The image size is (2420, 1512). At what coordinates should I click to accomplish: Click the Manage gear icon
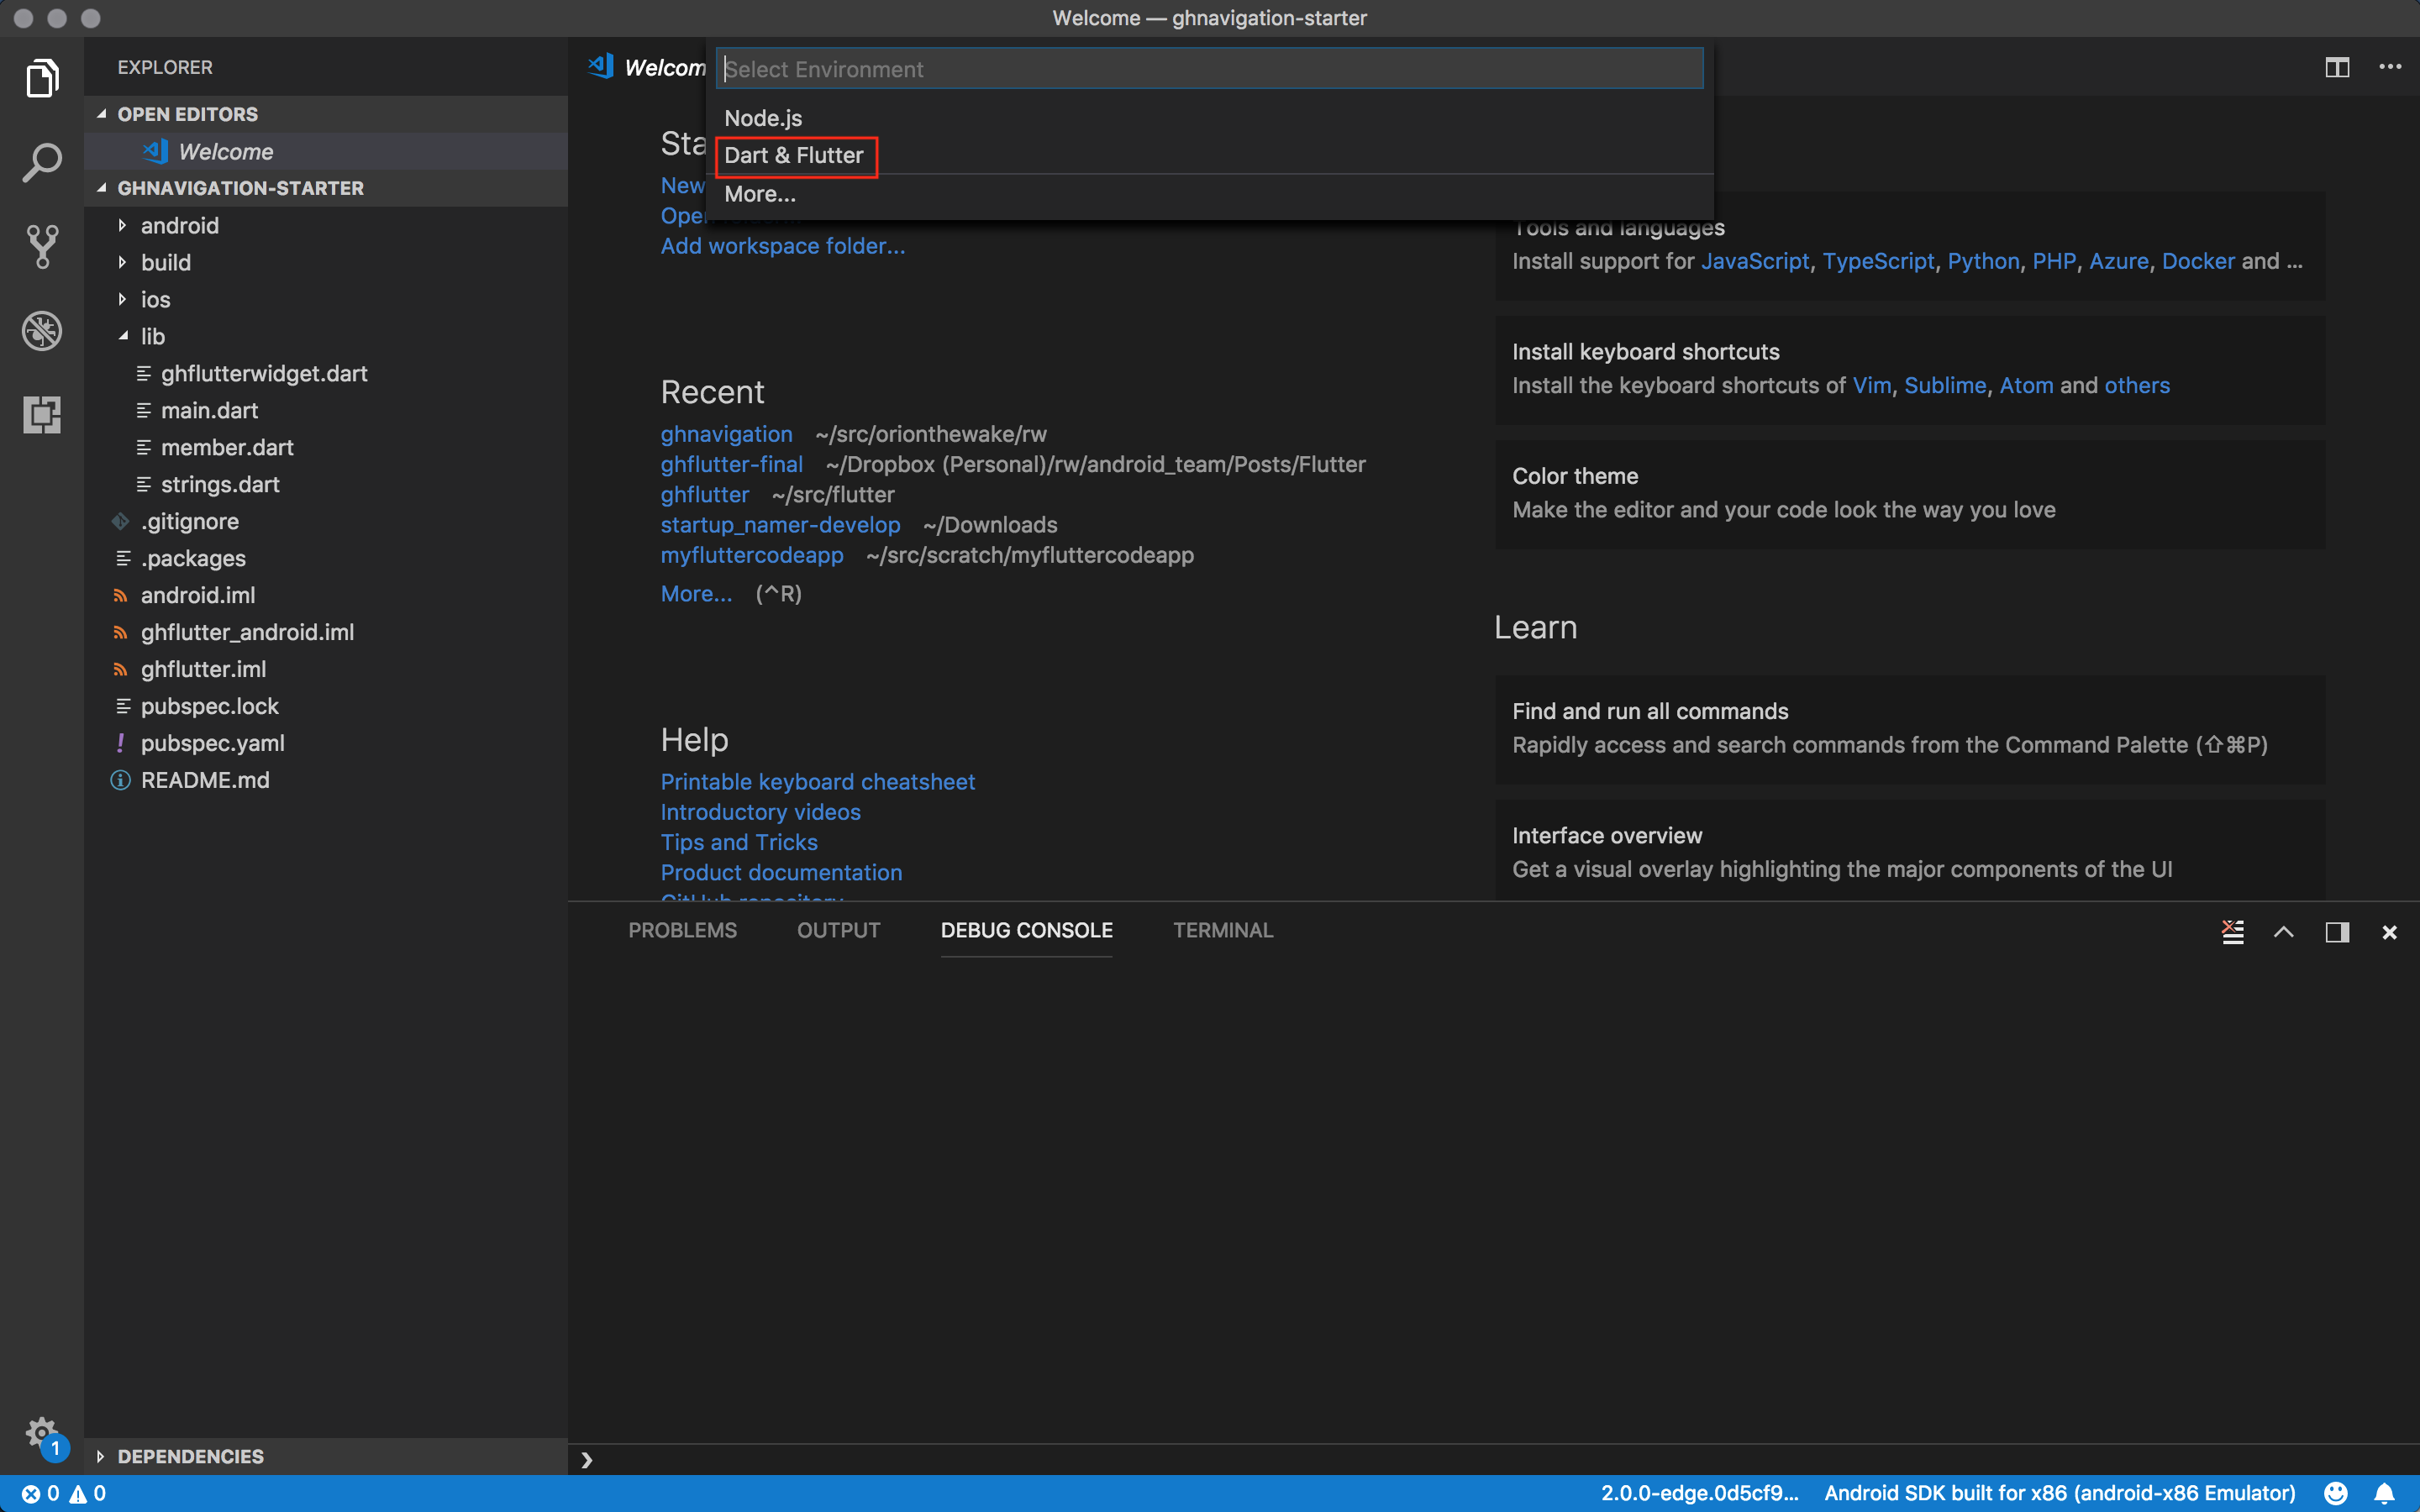[40, 1433]
